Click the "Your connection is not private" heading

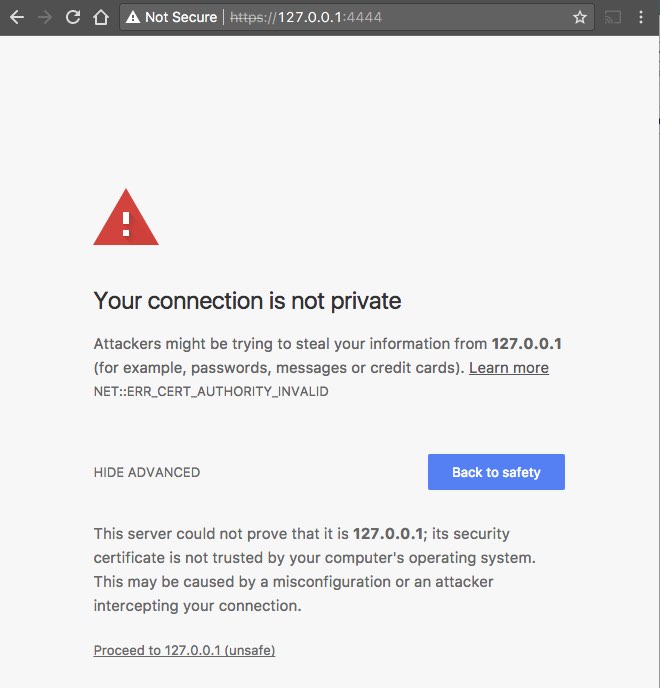click(247, 300)
